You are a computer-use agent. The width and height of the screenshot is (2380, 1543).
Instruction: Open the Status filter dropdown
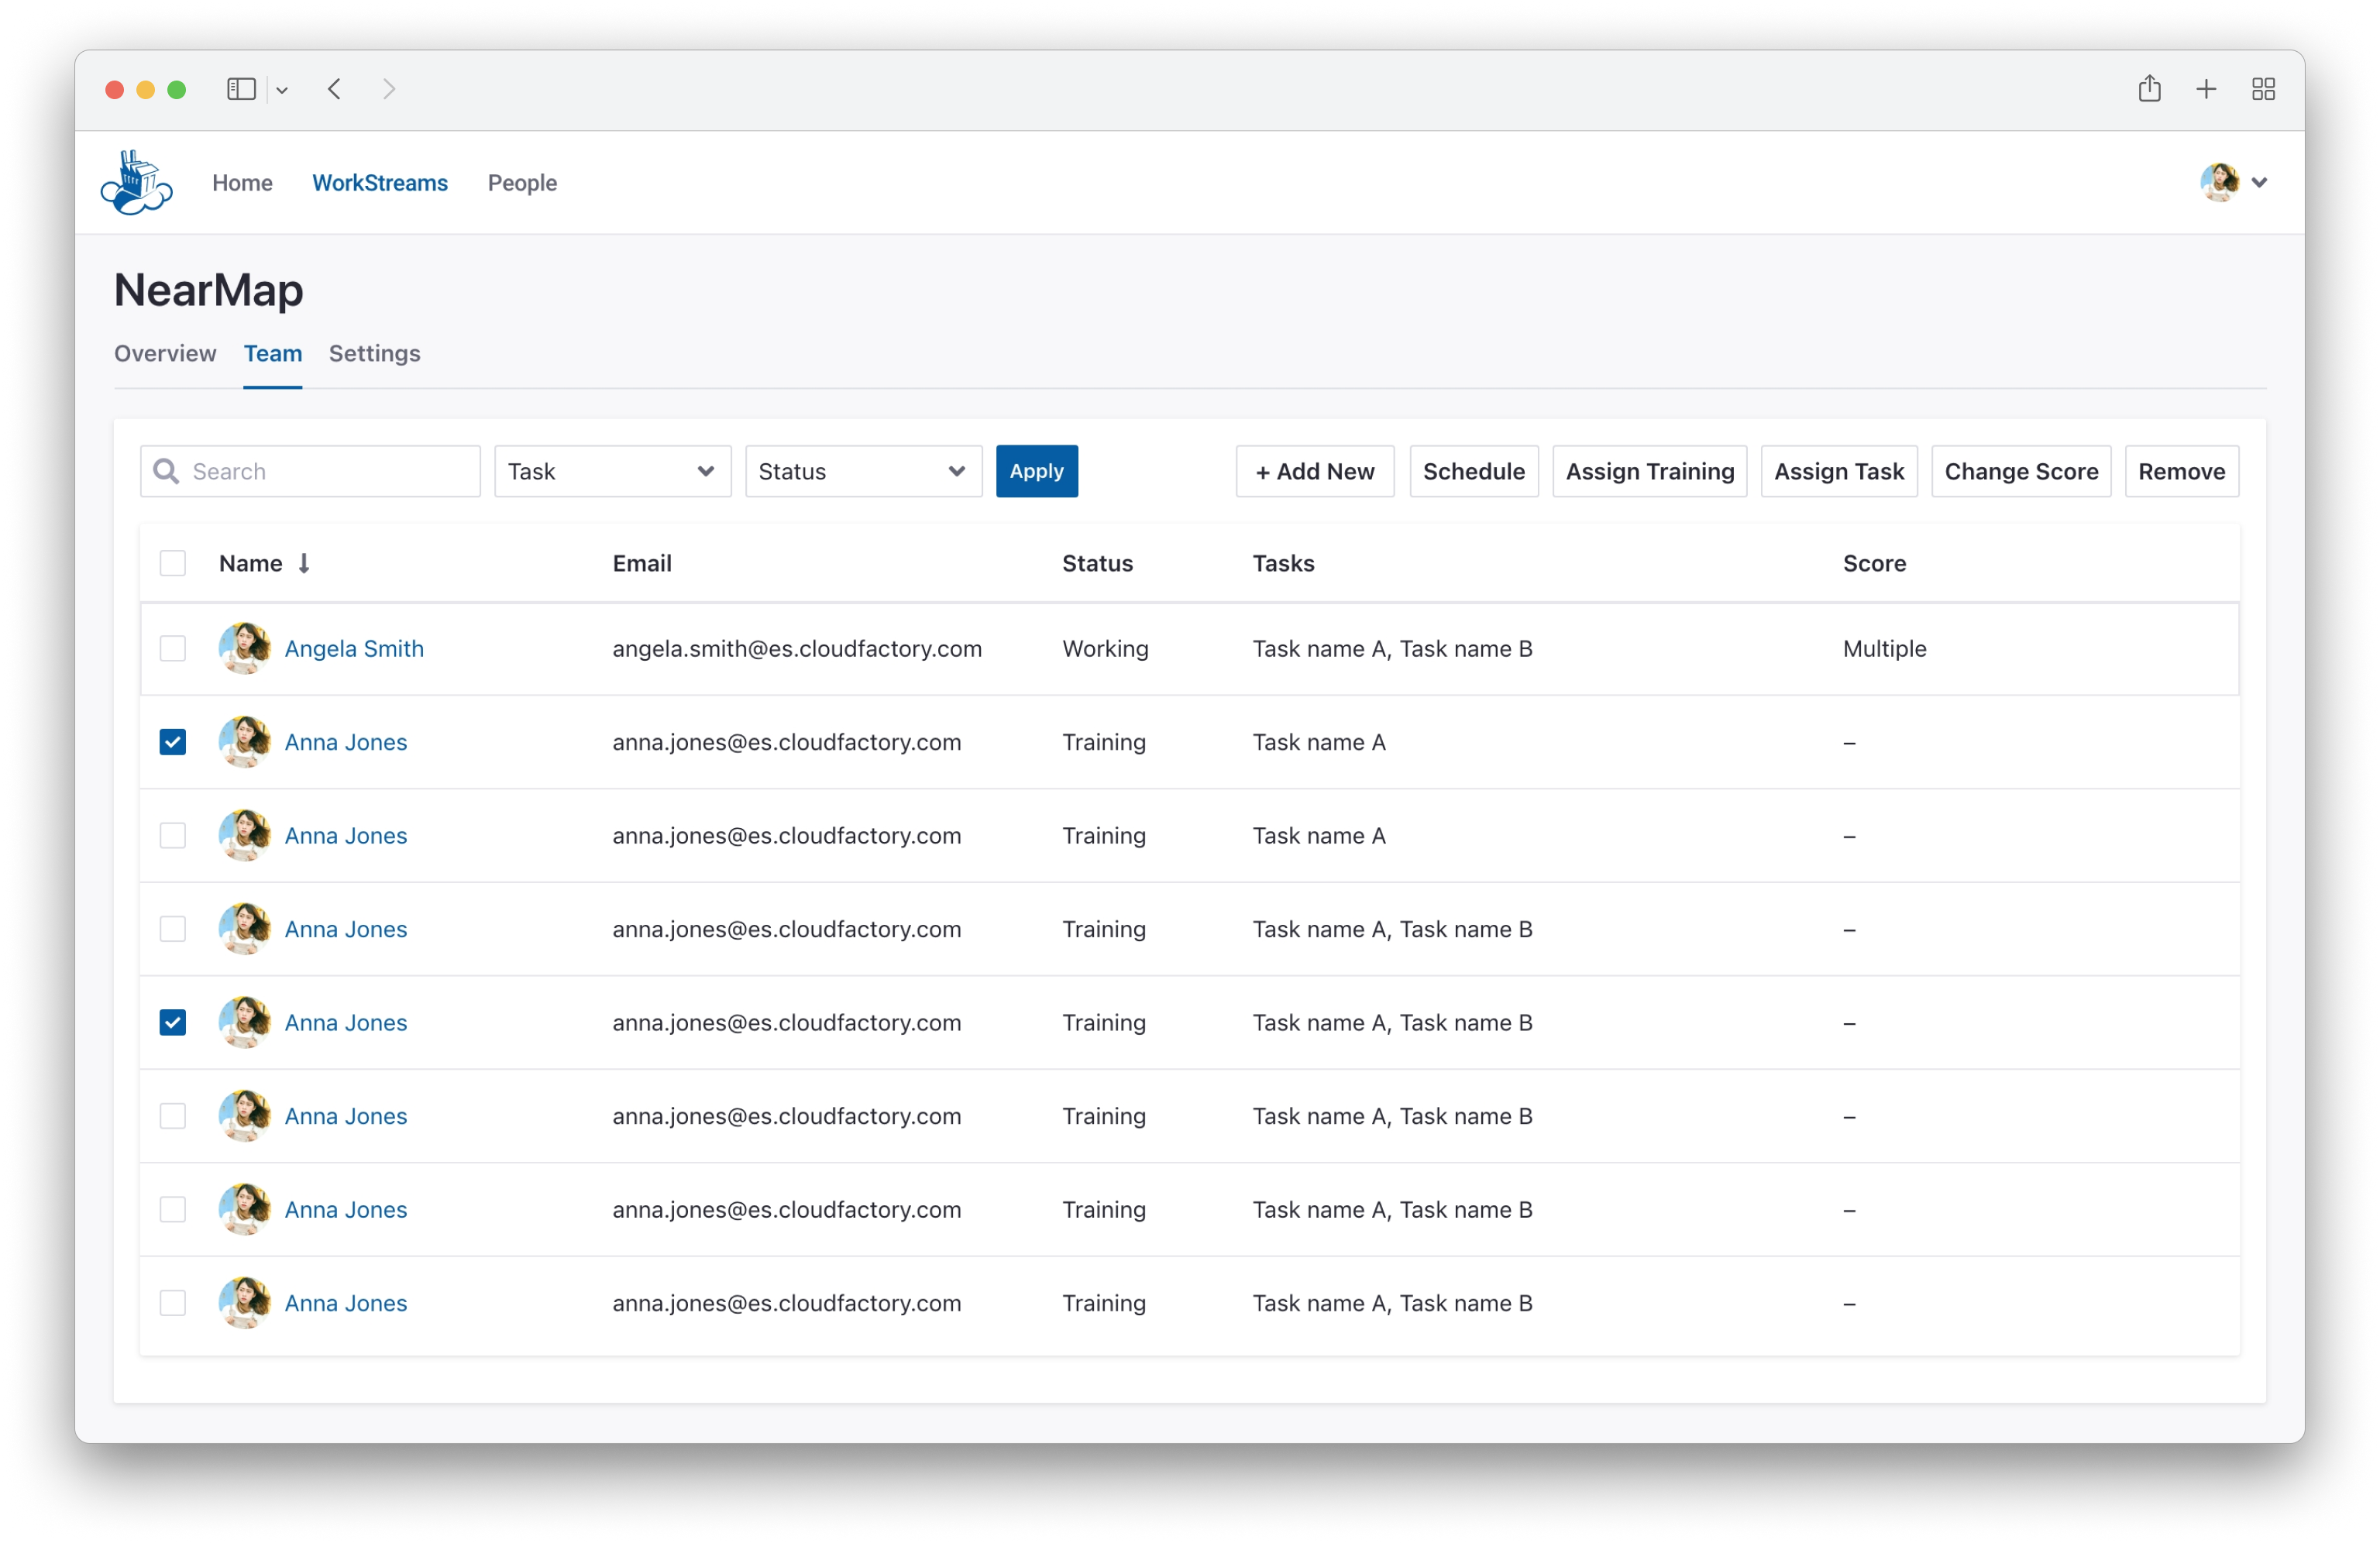[864, 471]
